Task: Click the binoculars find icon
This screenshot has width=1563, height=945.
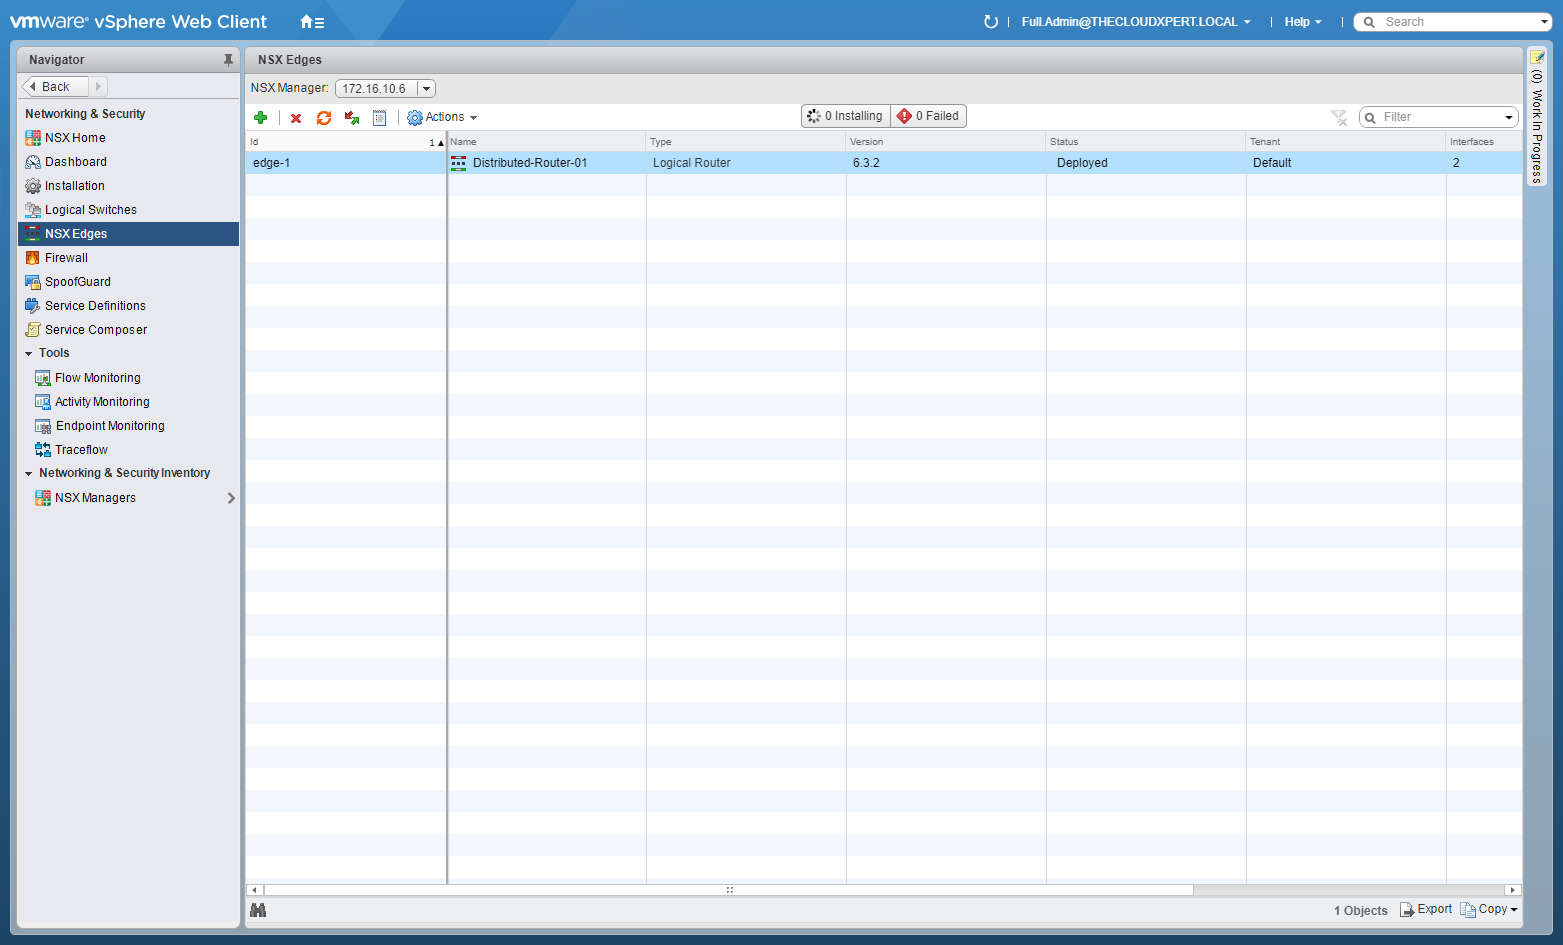Action: click(x=258, y=910)
